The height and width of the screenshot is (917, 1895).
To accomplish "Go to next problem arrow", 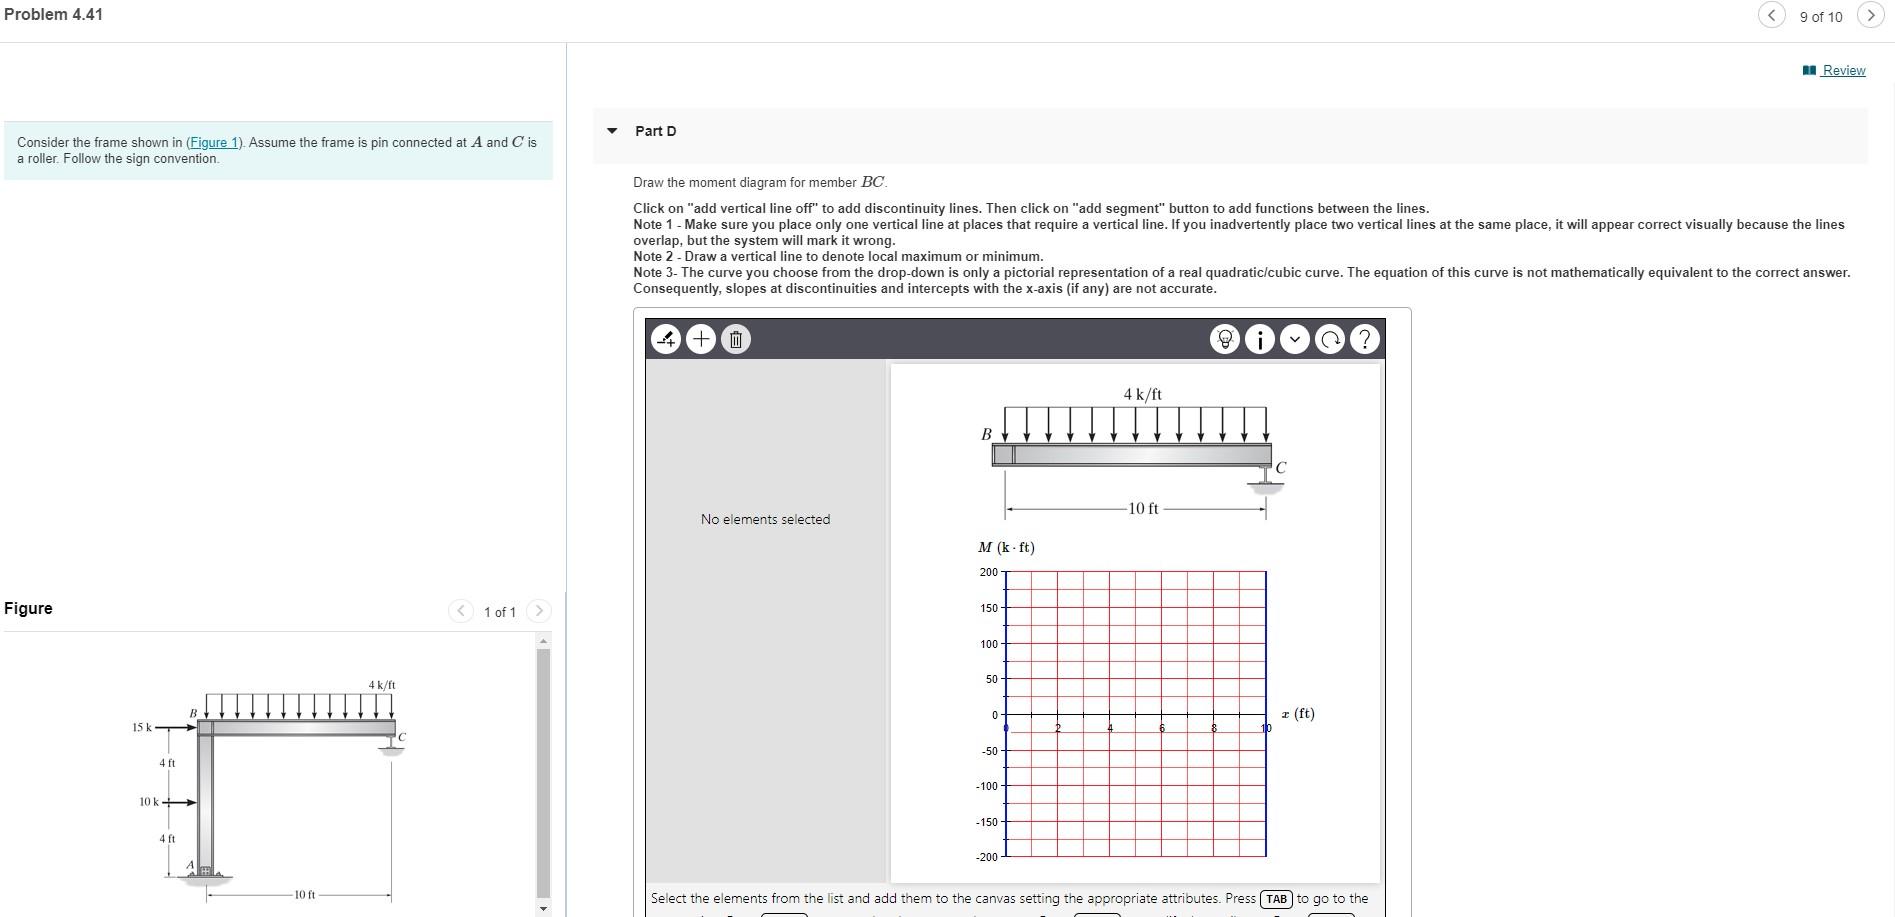I will (x=1870, y=15).
